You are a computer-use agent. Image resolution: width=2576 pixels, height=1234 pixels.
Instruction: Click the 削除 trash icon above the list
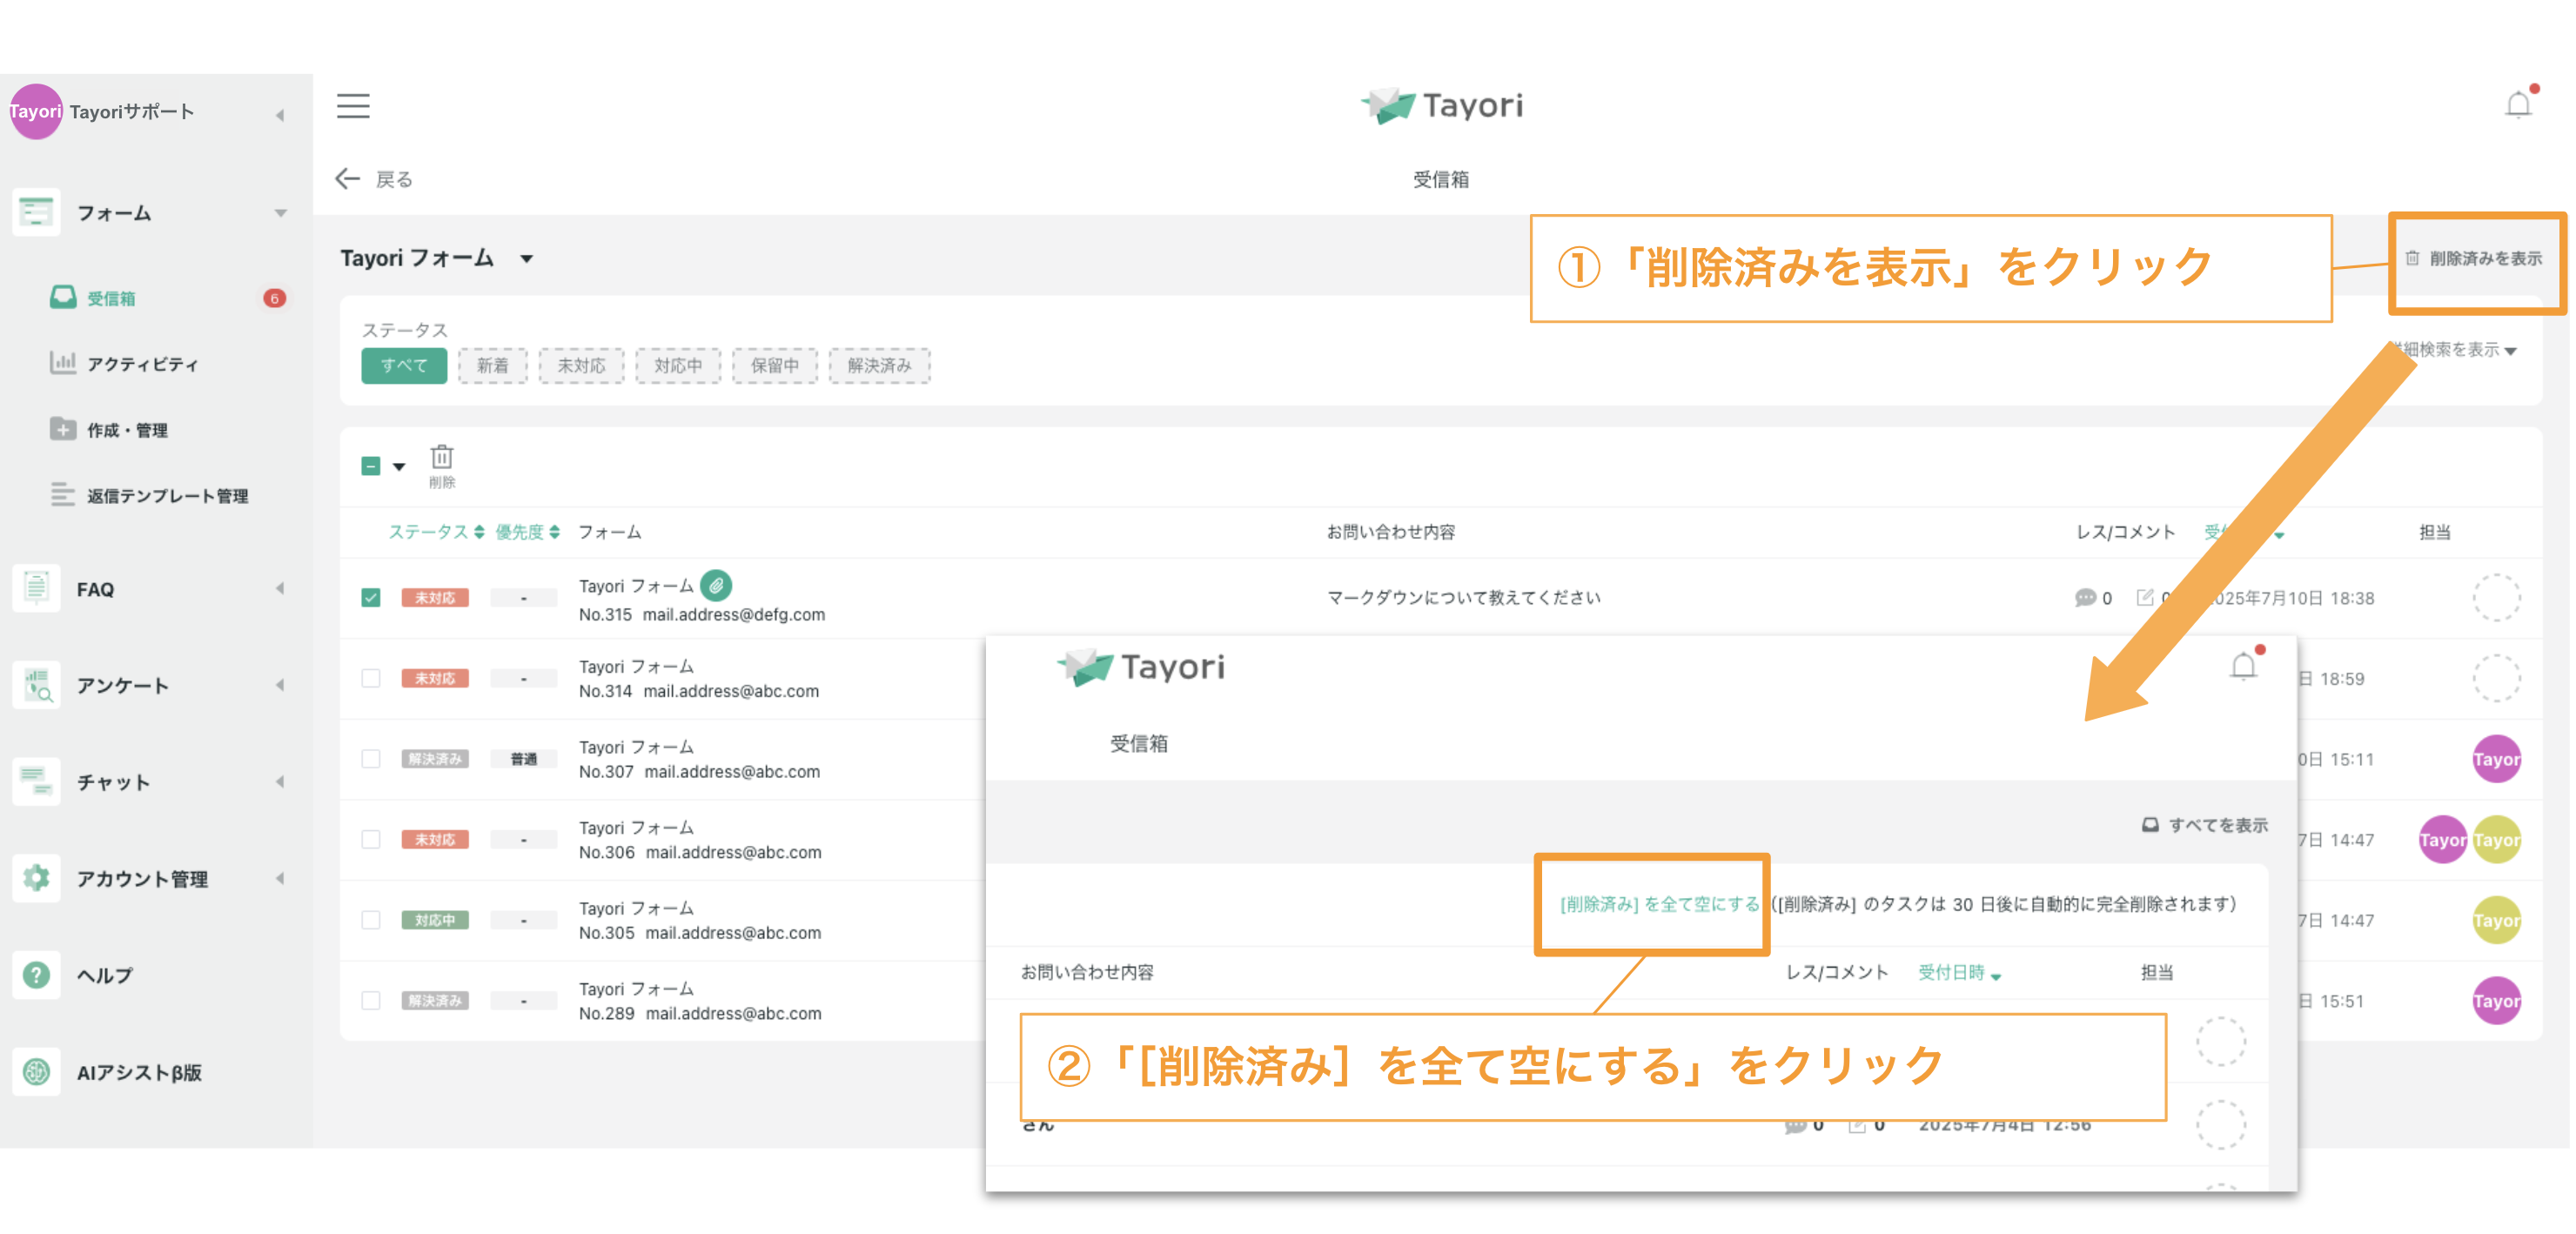click(443, 457)
